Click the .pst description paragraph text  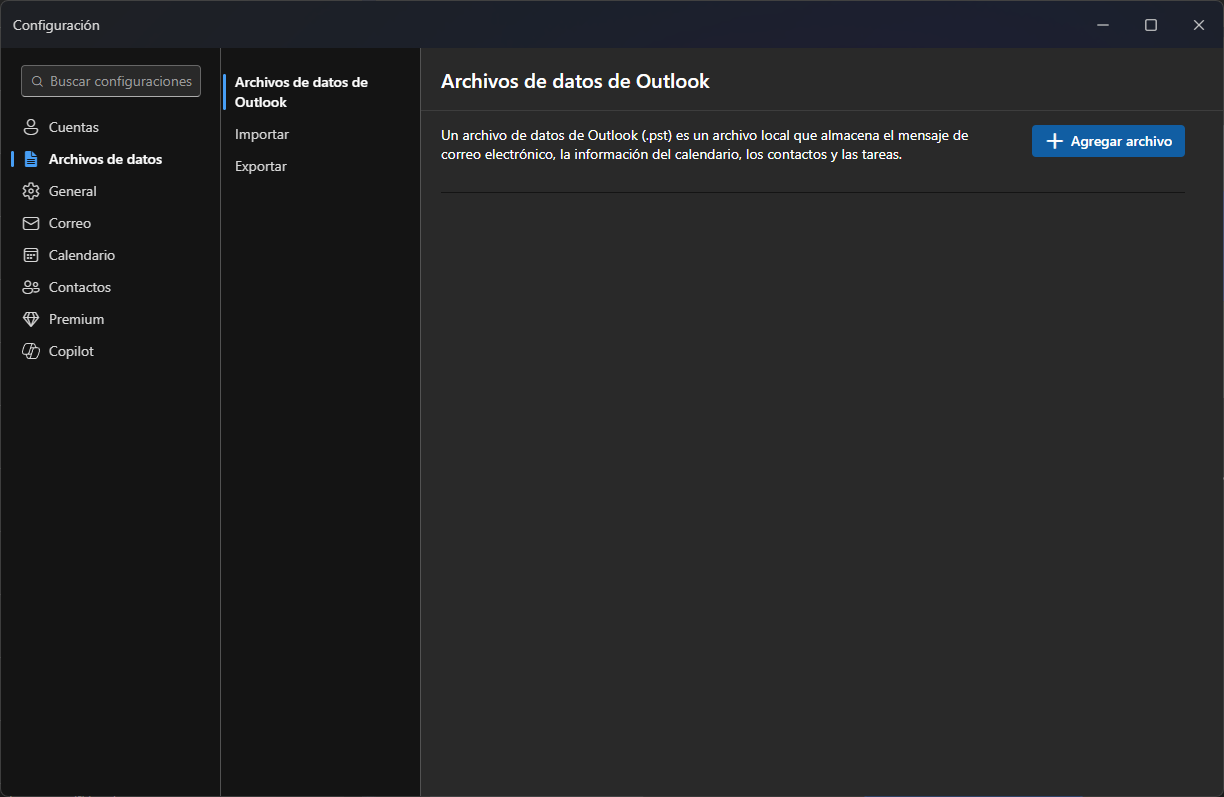coord(705,145)
